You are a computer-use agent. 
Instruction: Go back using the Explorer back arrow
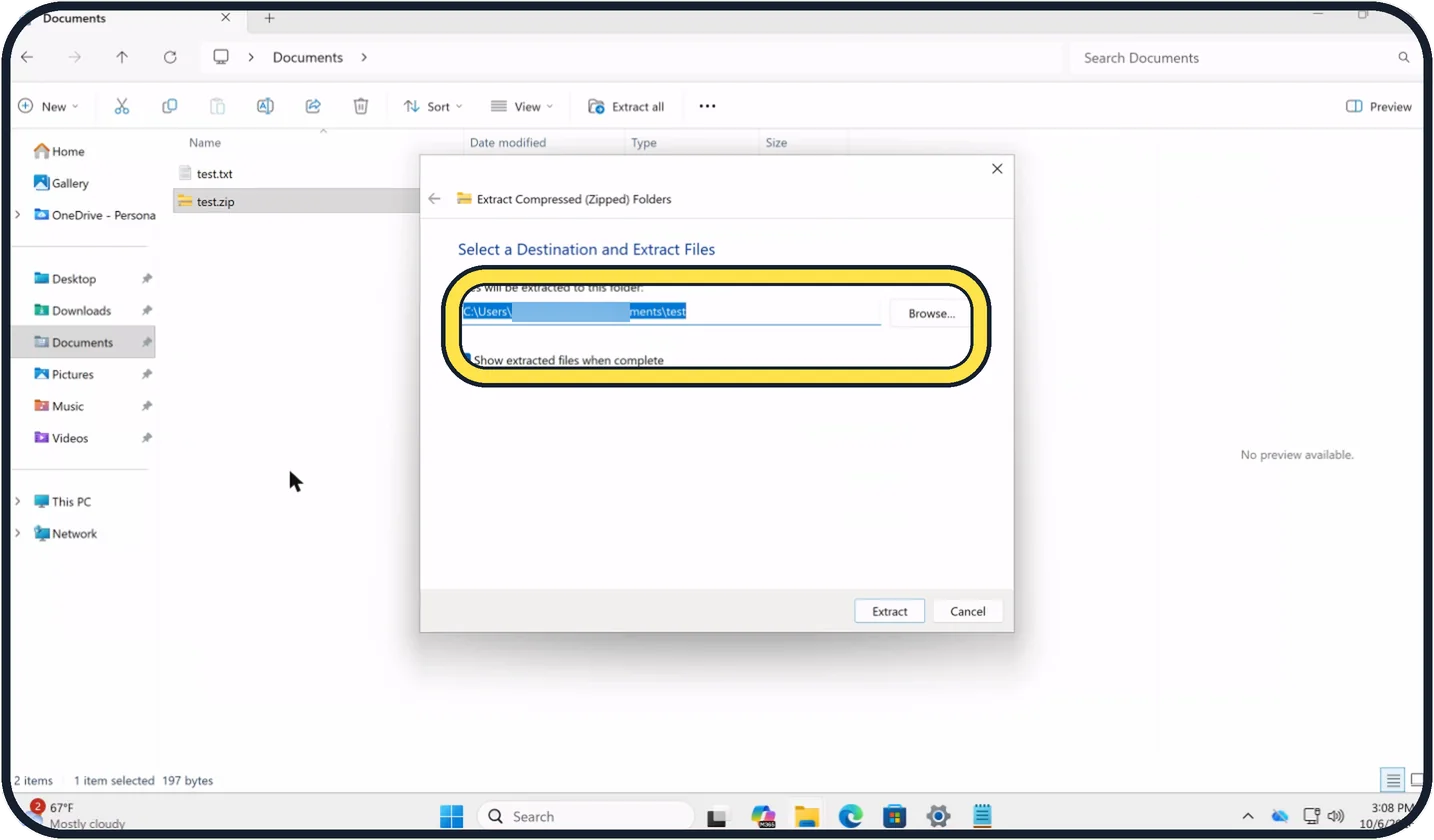[27, 57]
